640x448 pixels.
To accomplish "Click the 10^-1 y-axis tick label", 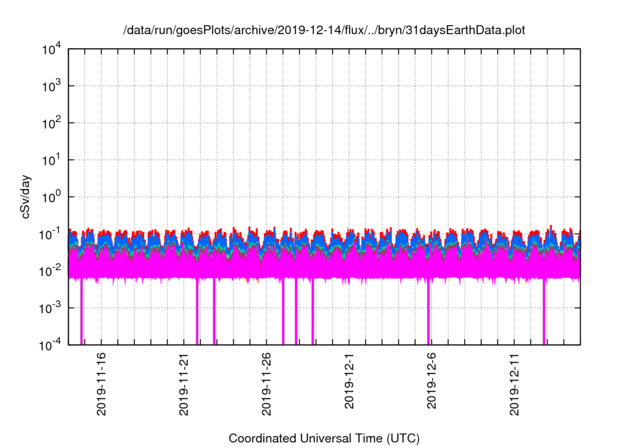I will point(51,234).
